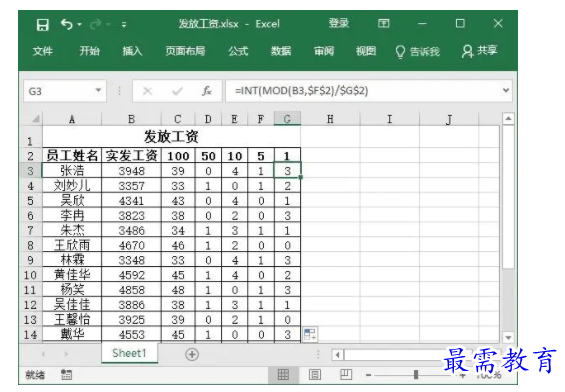Click the Redo arrow icon
This screenshot has height=392, width=565.
[x=96, y=24]
